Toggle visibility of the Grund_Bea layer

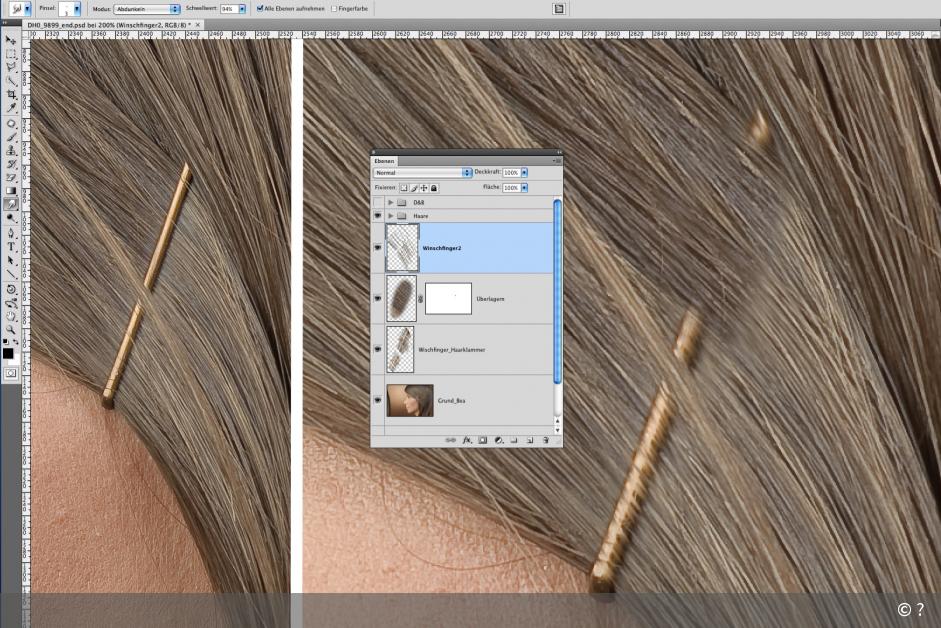tap(378, 400)
